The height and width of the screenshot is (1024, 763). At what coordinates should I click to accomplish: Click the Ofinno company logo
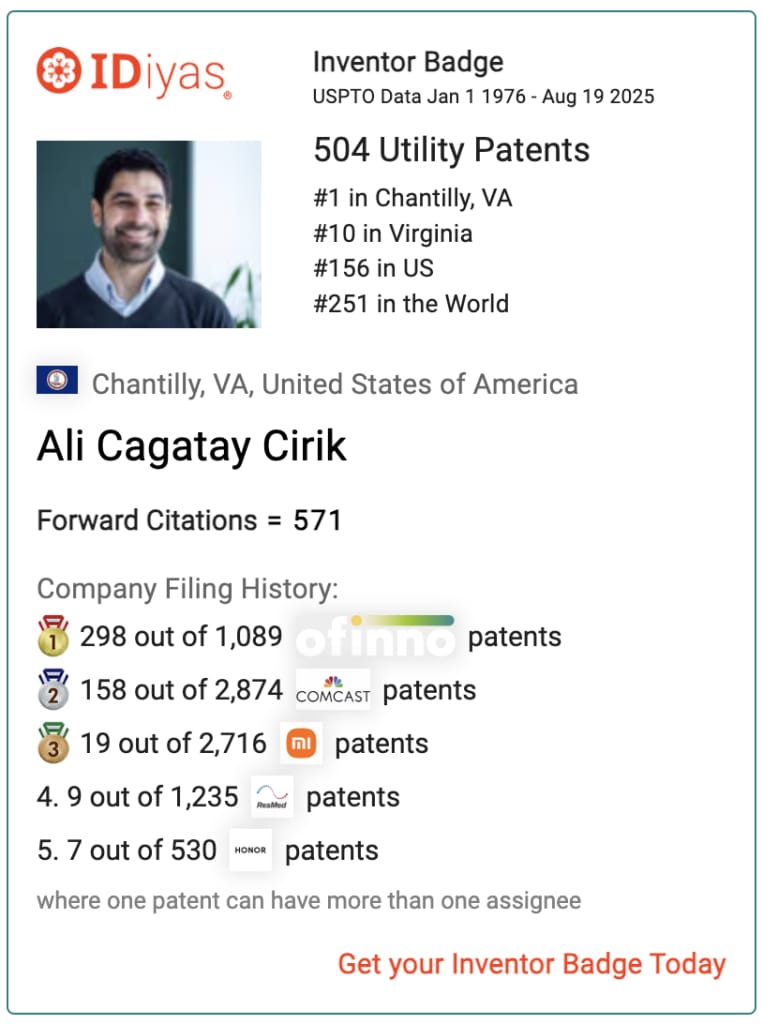tap(375, 637)
